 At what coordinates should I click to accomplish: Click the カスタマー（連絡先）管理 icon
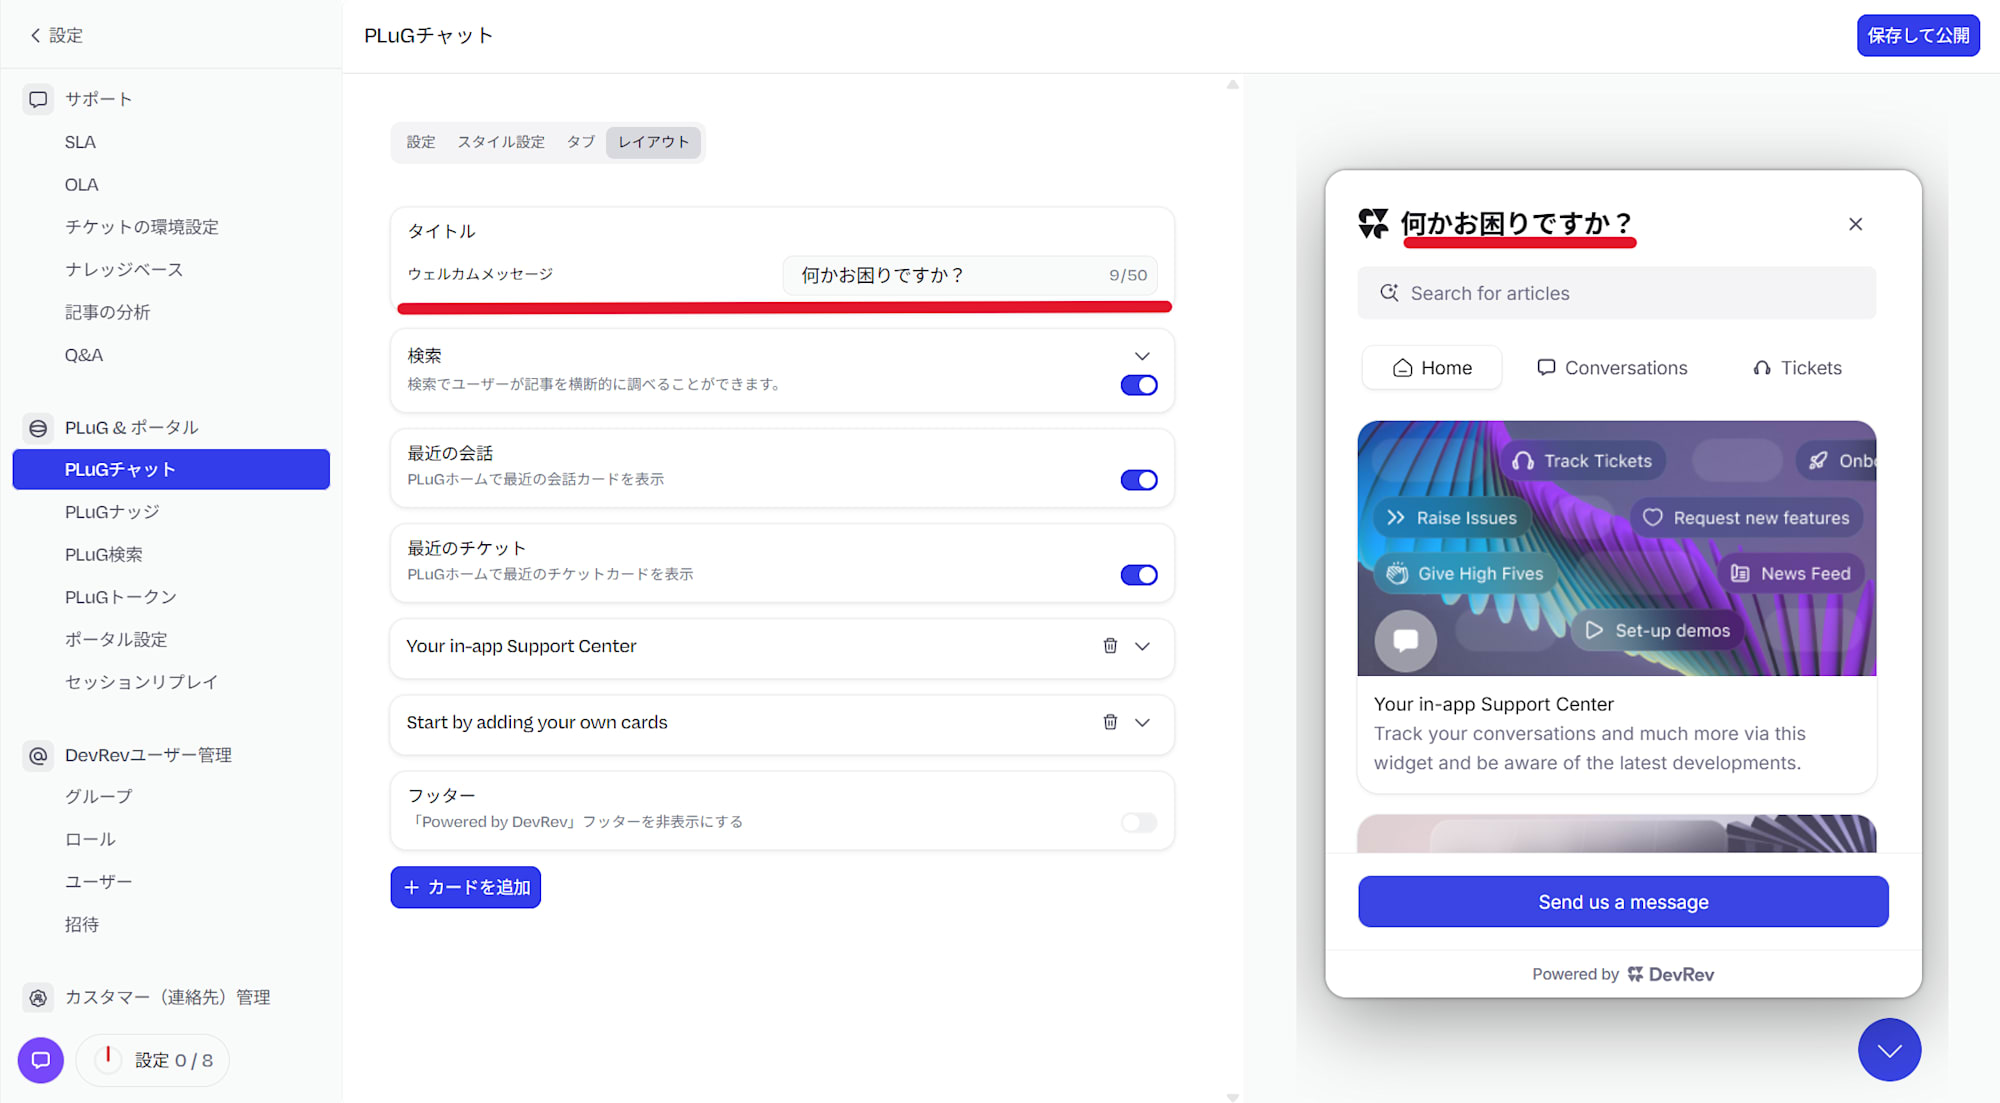38,997
